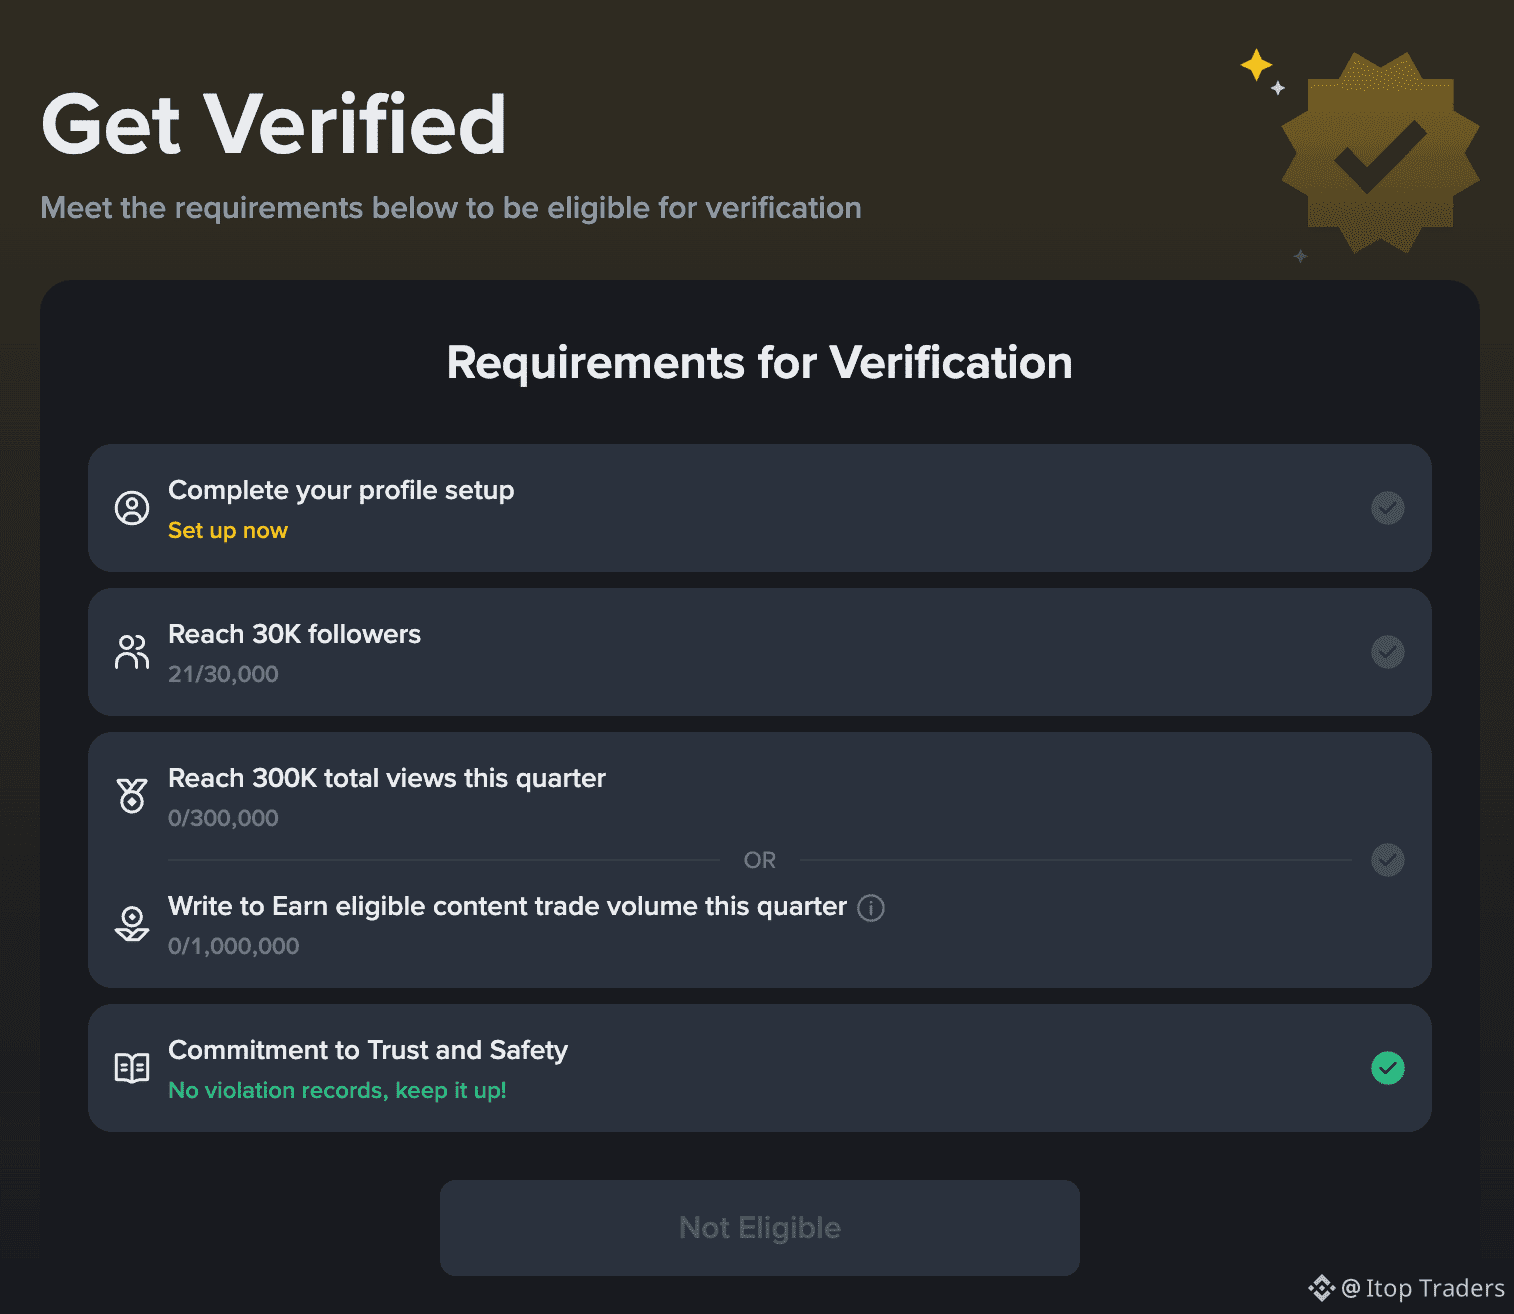Open the info tooltip beside trade volume

871,908
